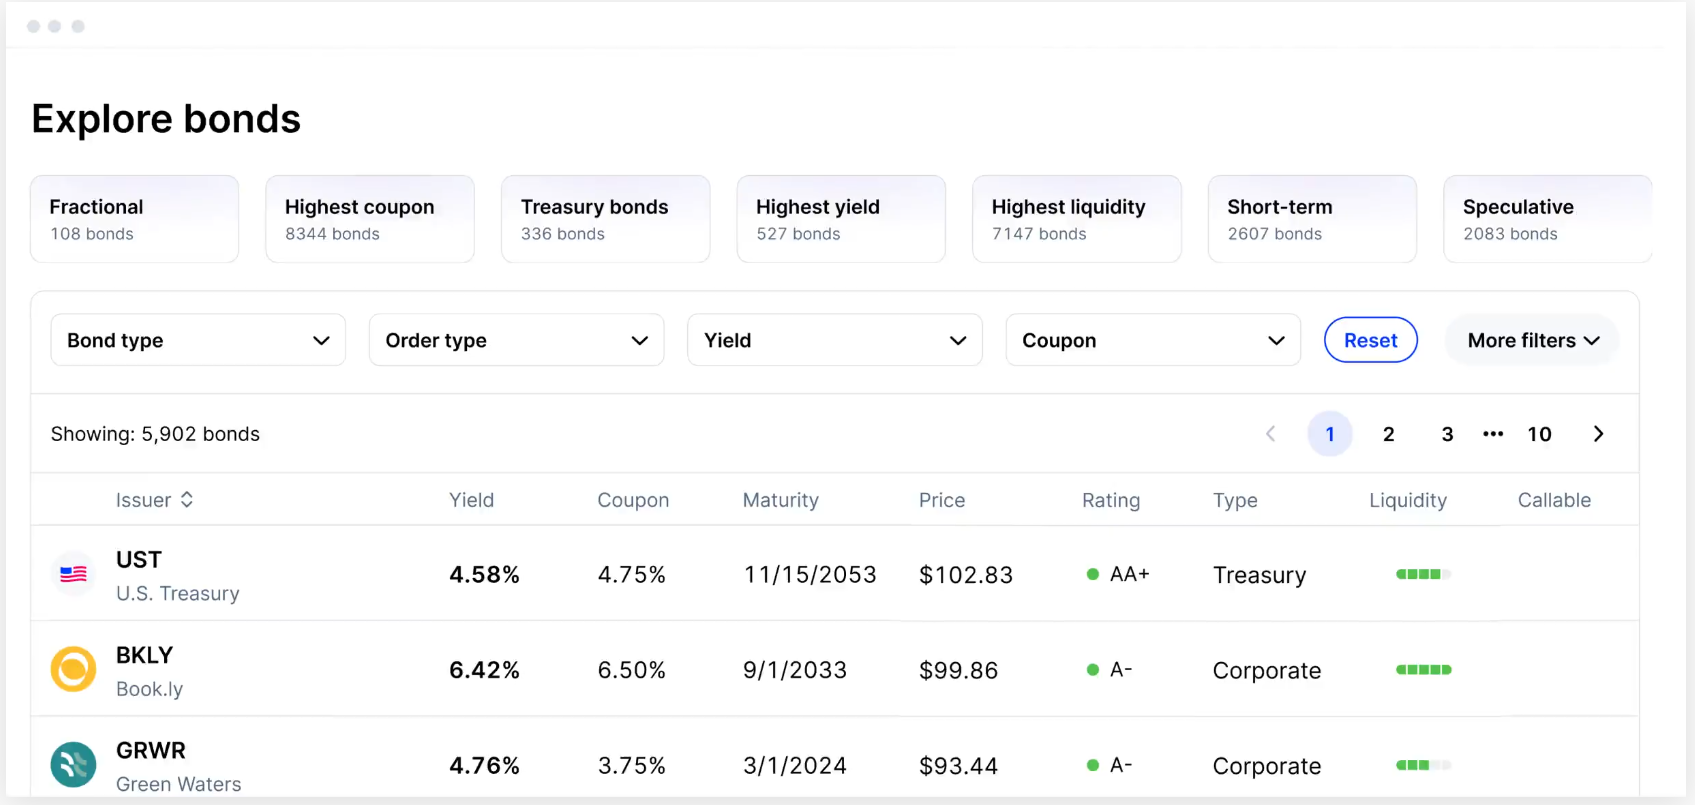1695x805 pixels.
Task: Choose the Short-term bonds card
Action: (x=1311, y=219)
